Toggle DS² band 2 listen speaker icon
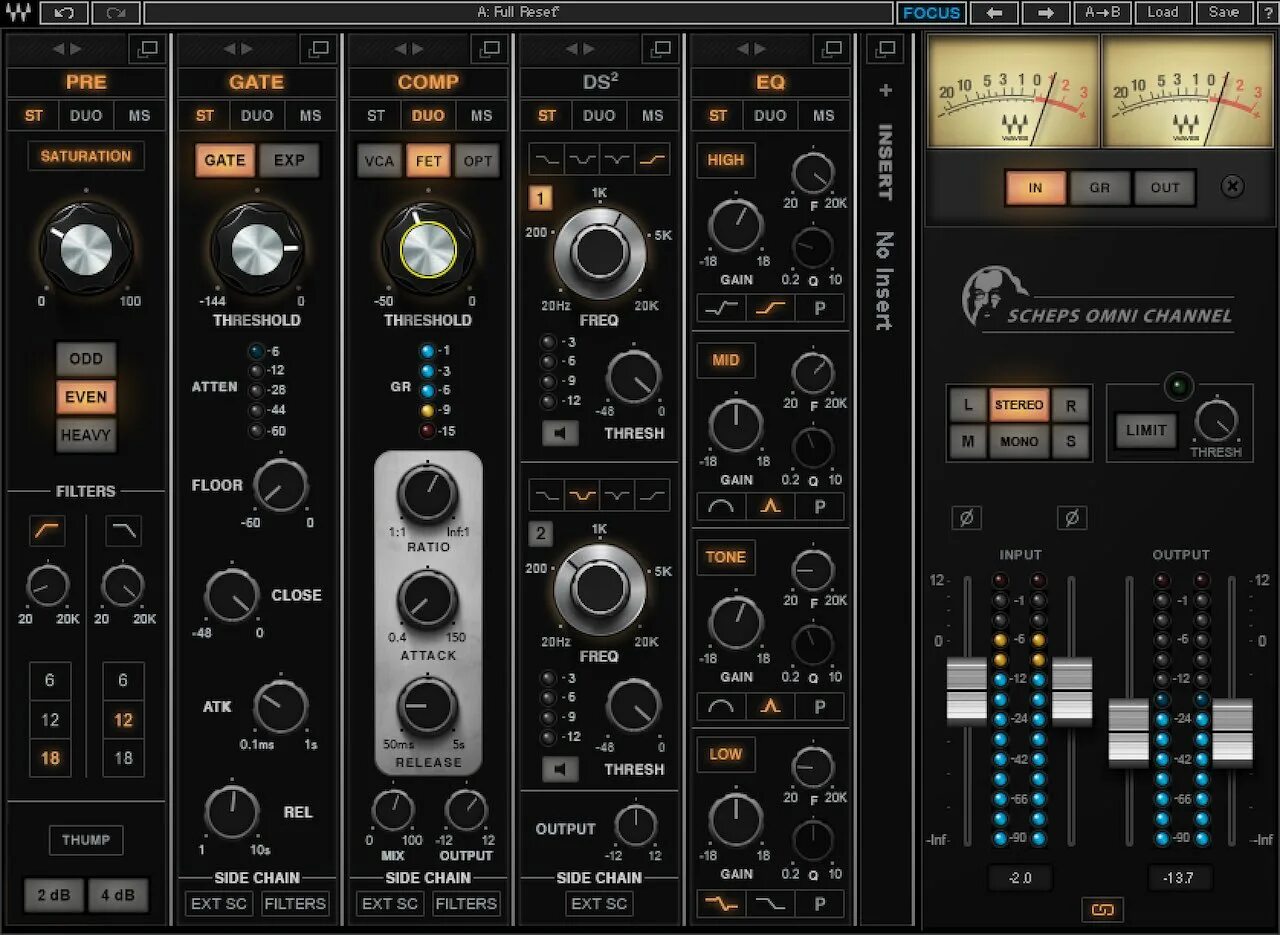The width and height of the screenshot is (1280, 935). click(560, 769)
